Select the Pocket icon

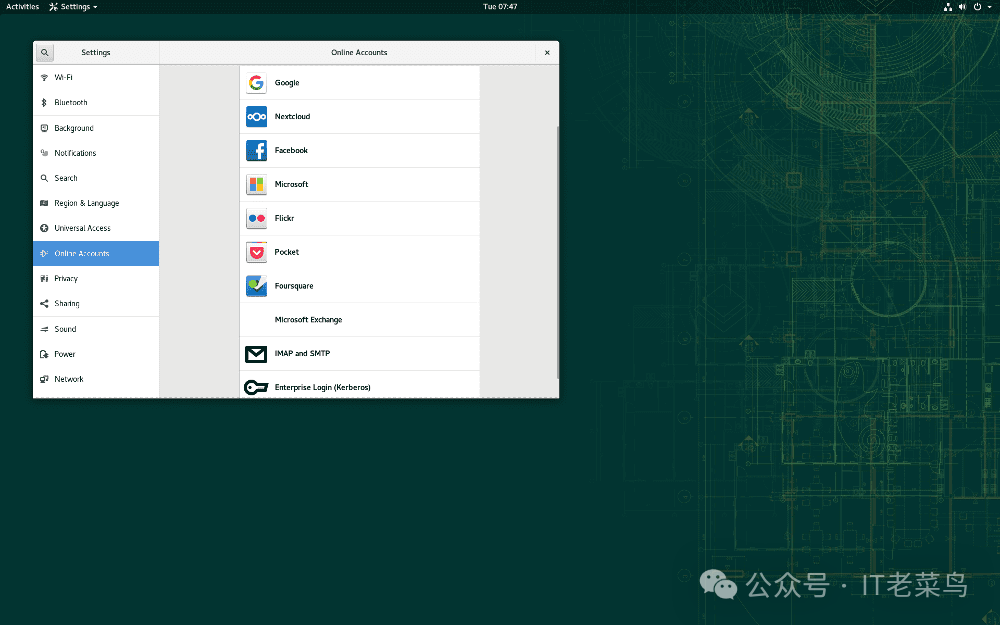[256, 252]
